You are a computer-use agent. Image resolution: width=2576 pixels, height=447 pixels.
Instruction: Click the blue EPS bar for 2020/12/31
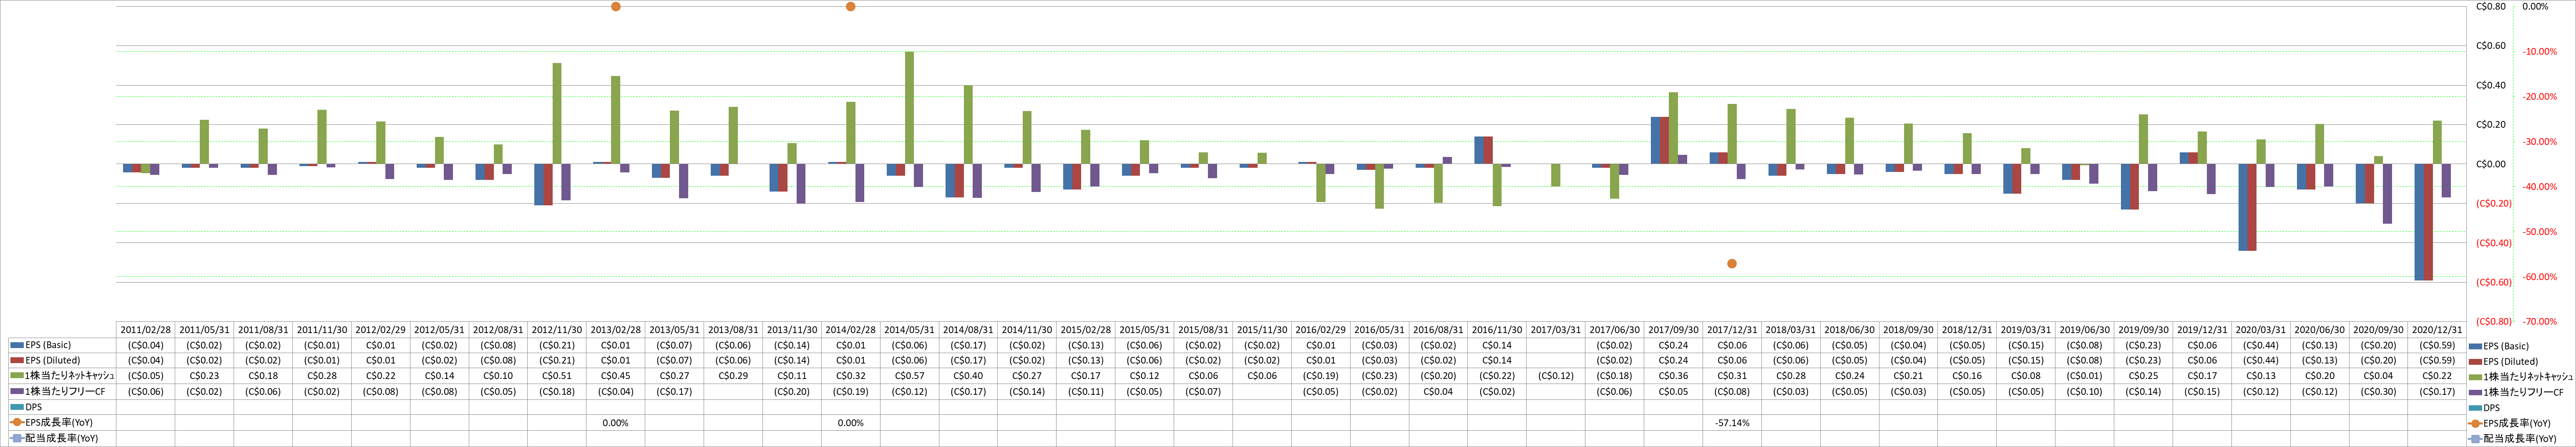2419,222
